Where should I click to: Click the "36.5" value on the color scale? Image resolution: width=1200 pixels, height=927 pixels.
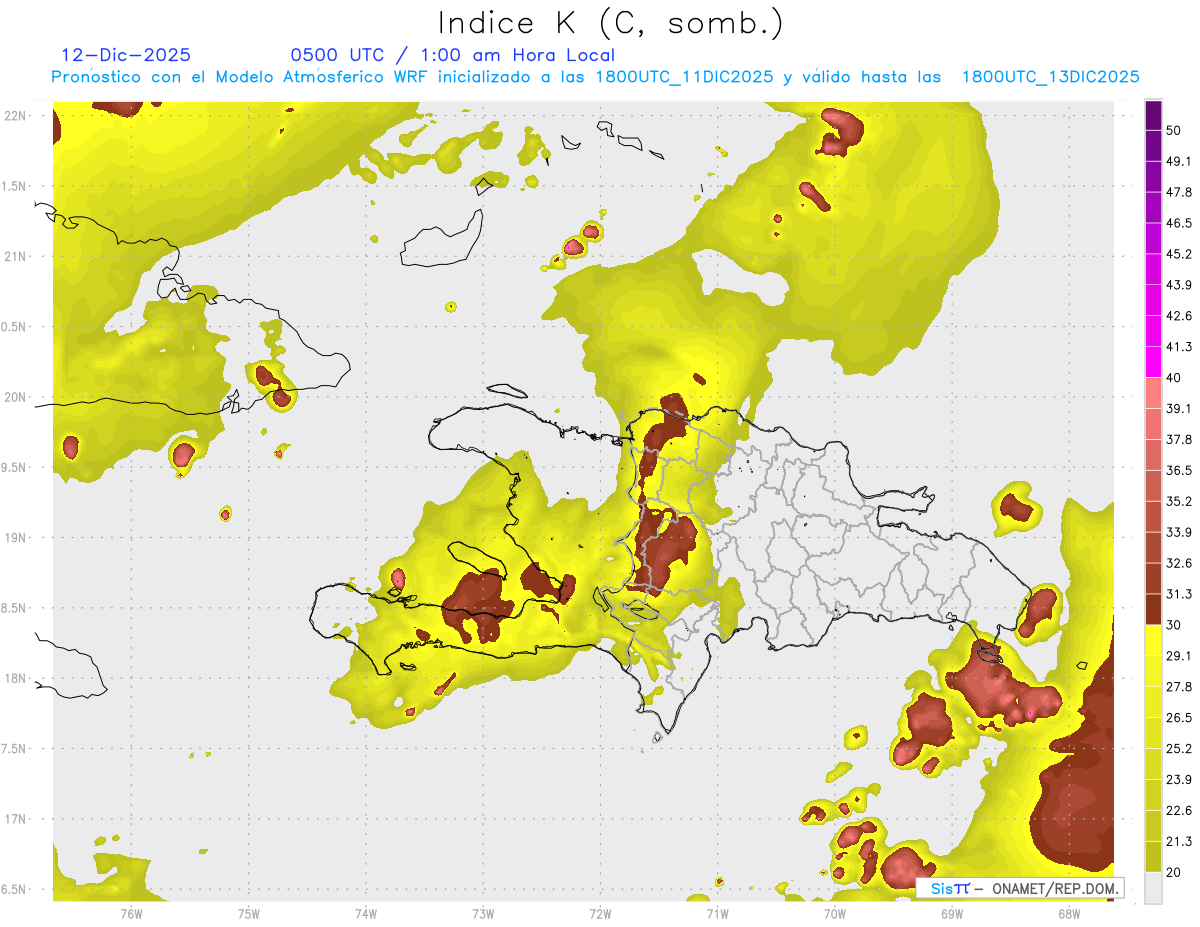(1180, 470)
